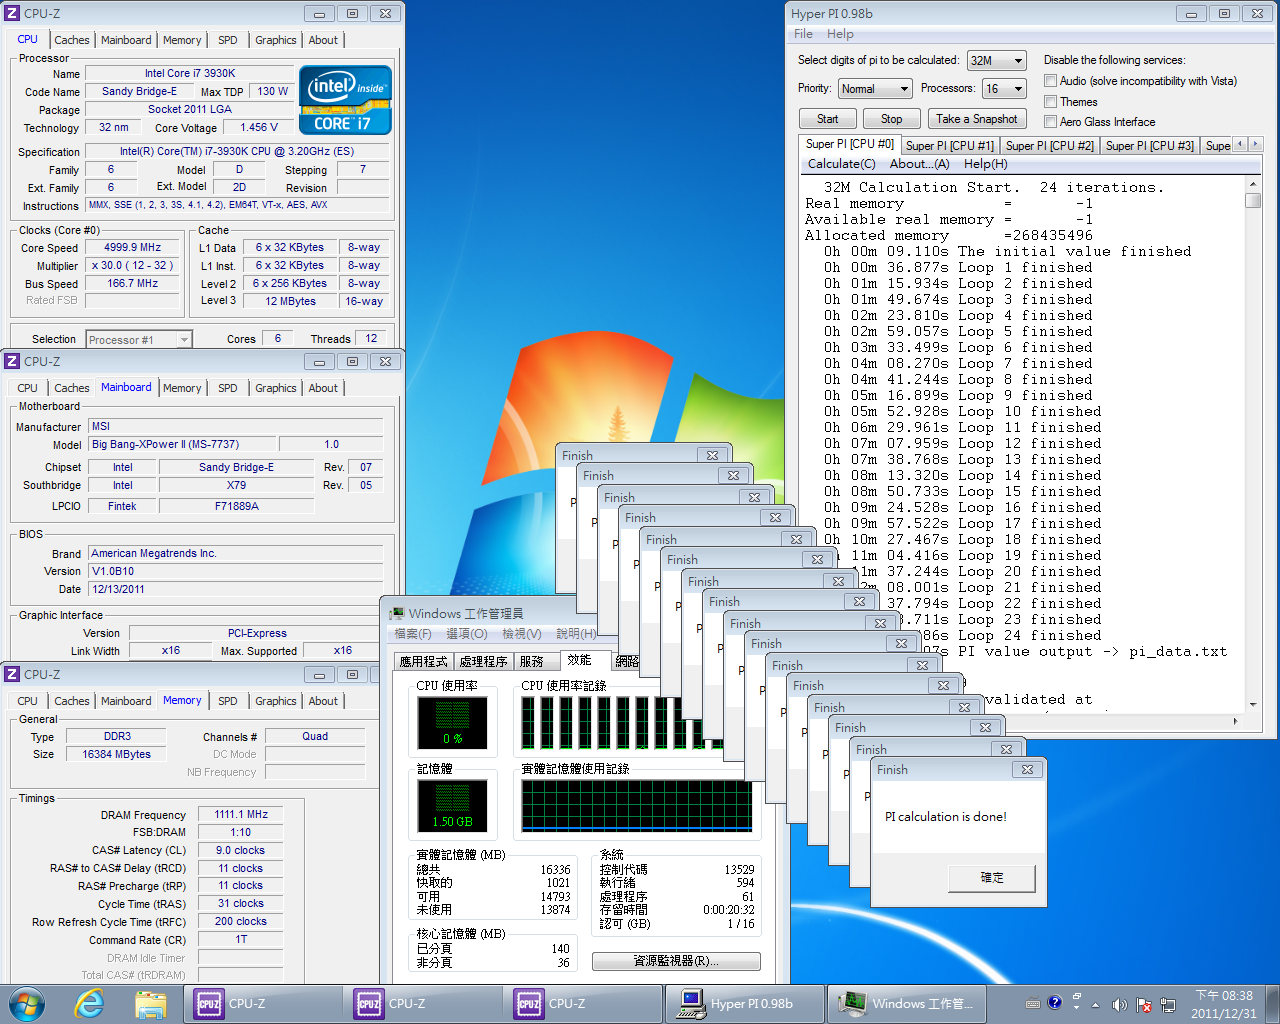Click the Intel Core i7 logo badge
The height and width of the screenshot is (1024, 1280).
click(345, 100)
